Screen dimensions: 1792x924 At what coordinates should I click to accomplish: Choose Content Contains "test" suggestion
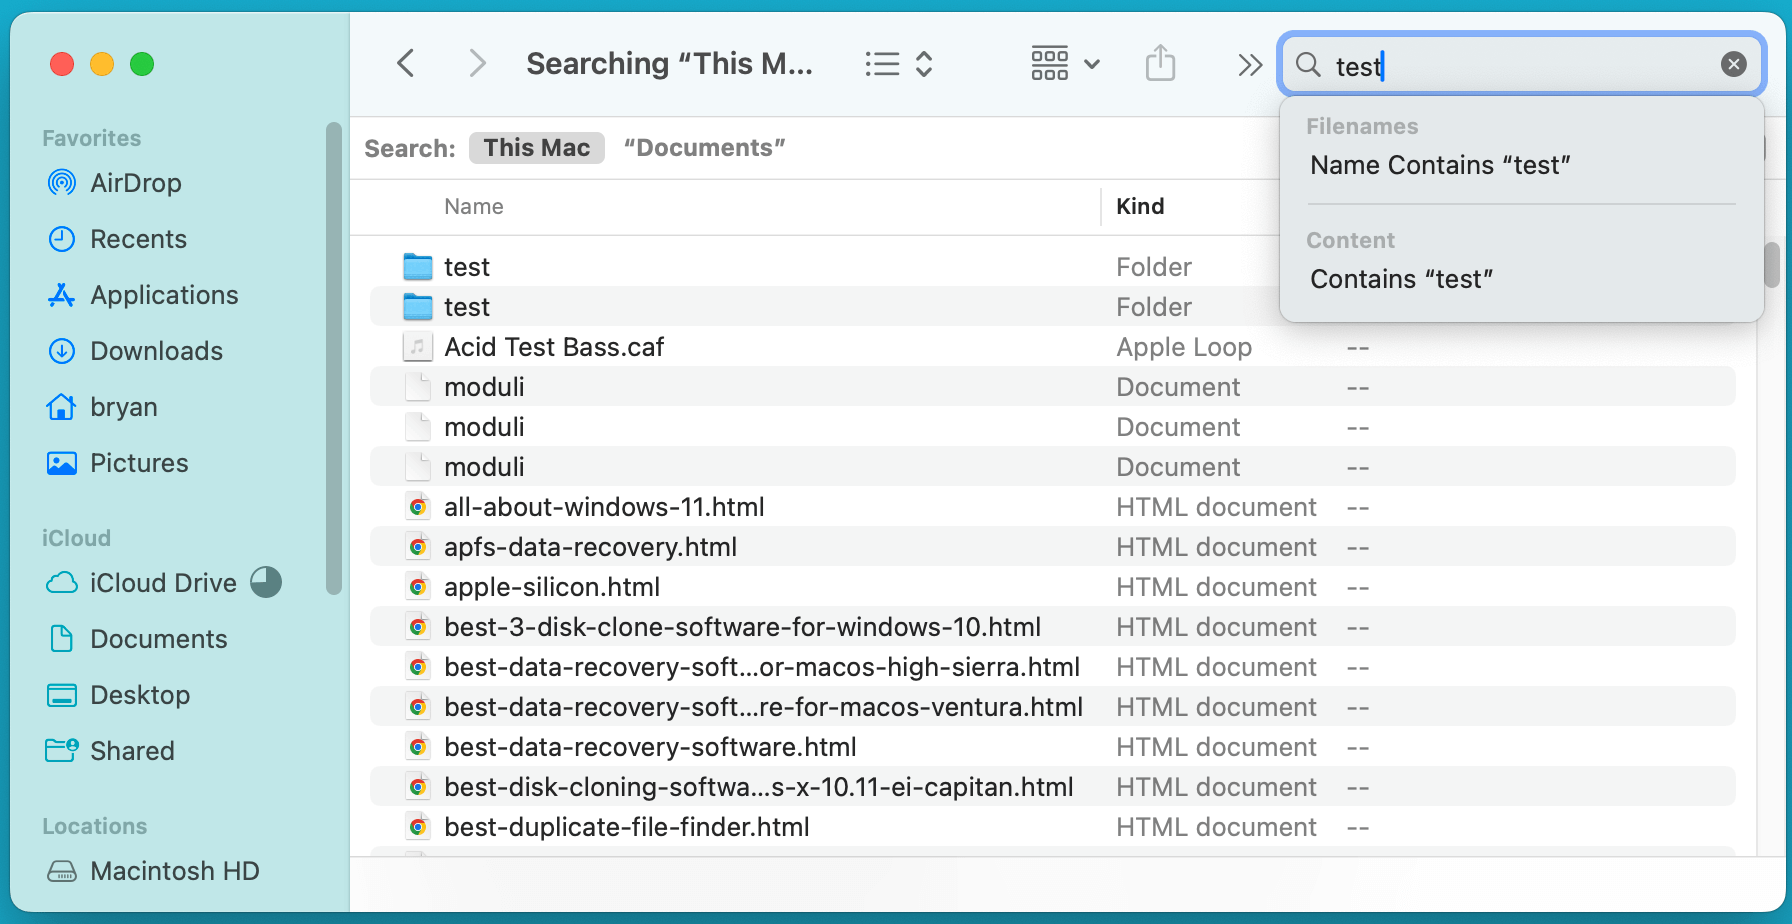[x=1401, y=279]
